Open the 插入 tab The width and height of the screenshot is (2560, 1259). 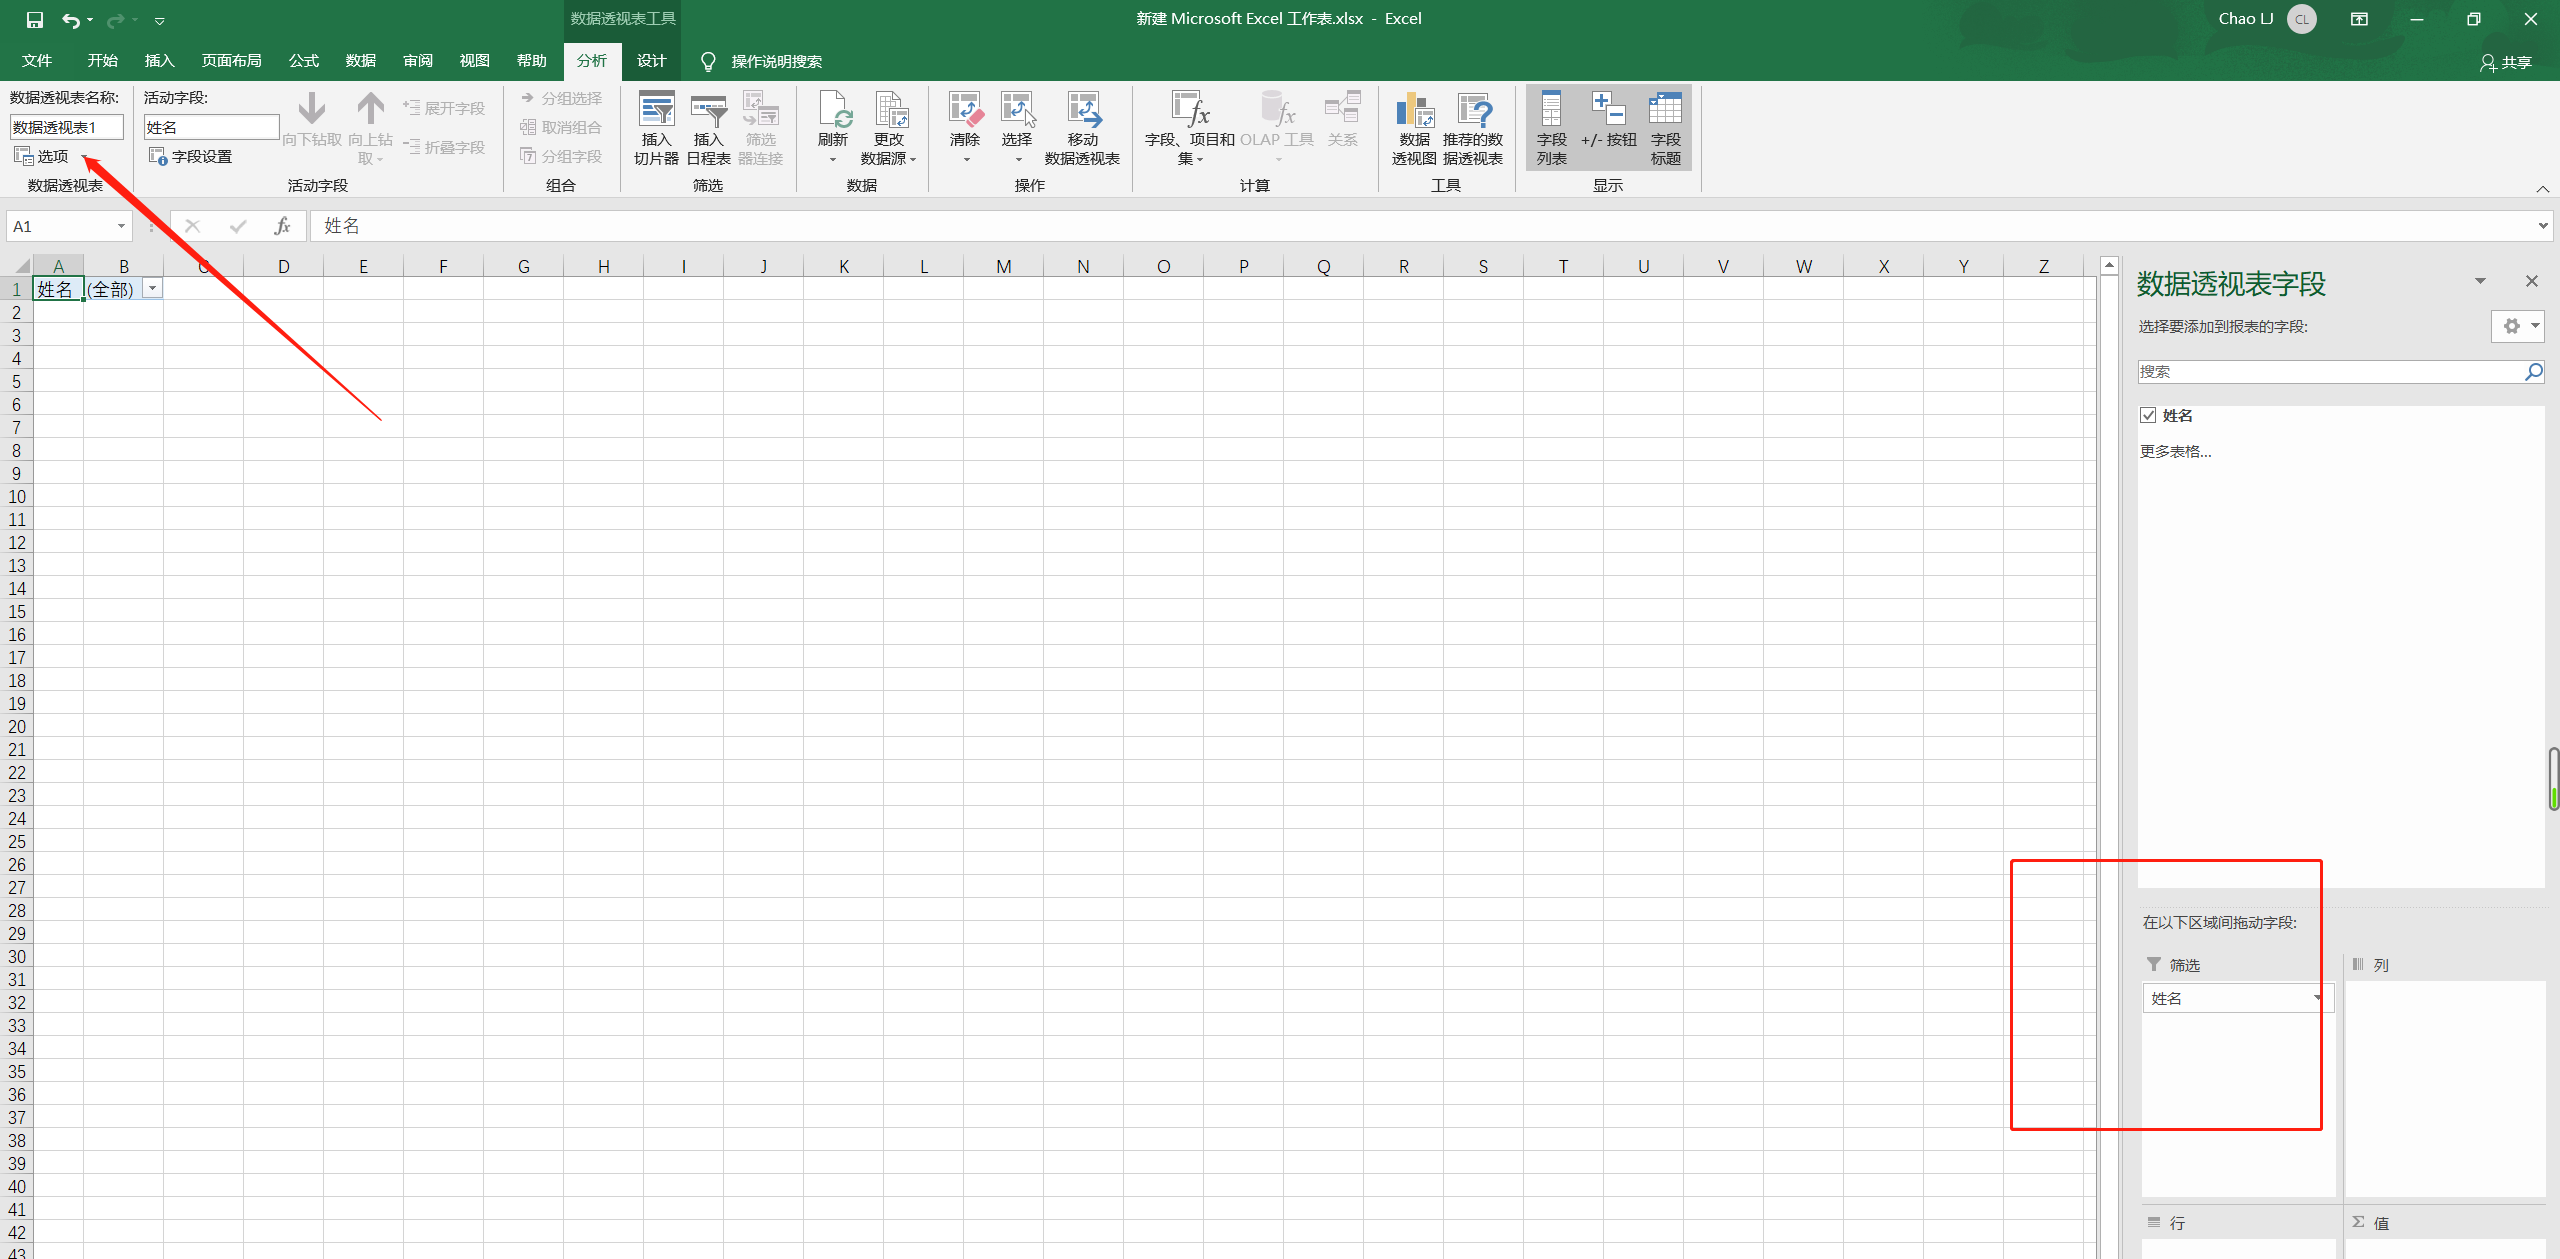pos(159,61)
